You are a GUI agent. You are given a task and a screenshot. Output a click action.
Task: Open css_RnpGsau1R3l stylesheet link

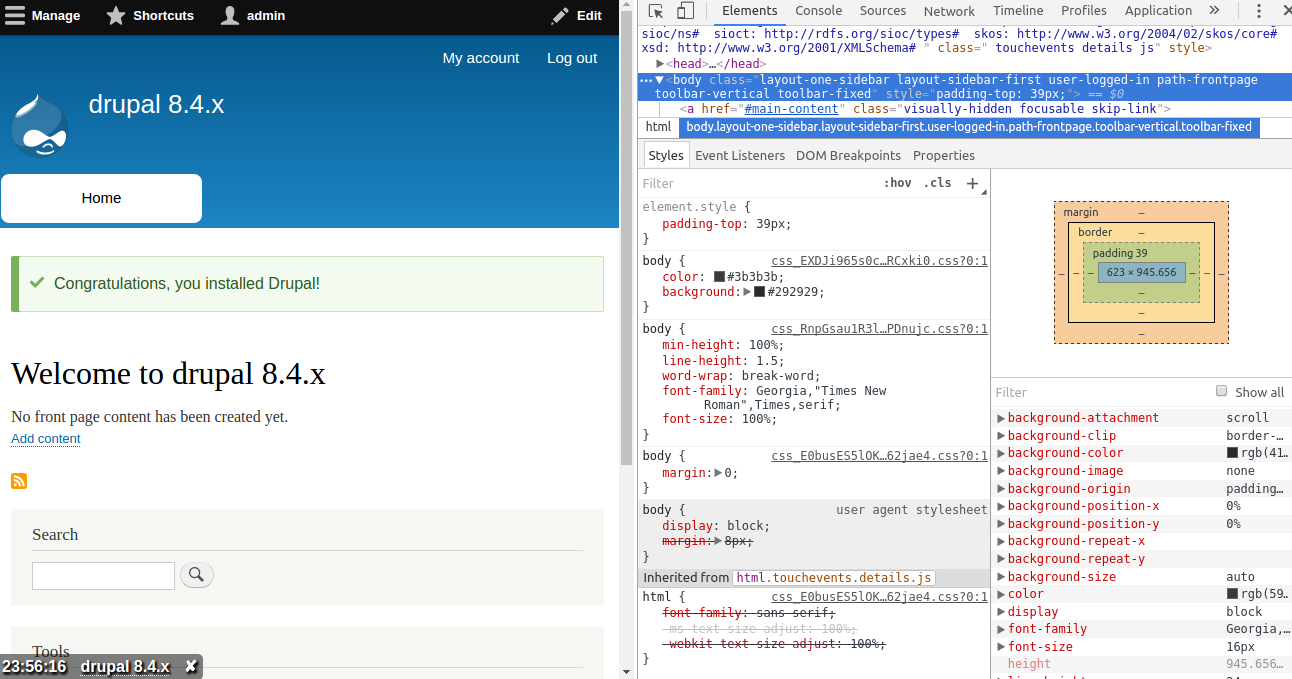tap(879, 329)
